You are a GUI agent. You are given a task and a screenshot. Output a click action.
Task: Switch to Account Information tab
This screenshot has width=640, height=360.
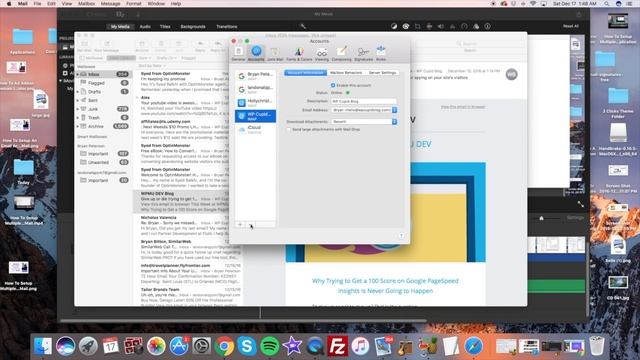305,73
